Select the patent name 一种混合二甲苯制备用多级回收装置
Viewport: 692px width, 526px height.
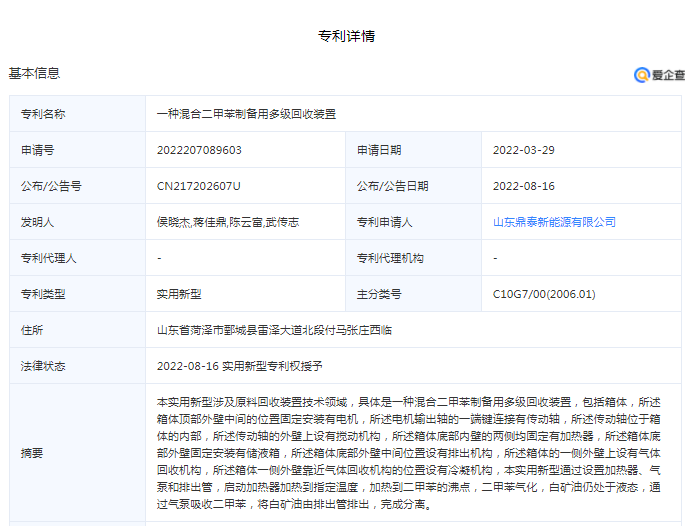point(246,114)
